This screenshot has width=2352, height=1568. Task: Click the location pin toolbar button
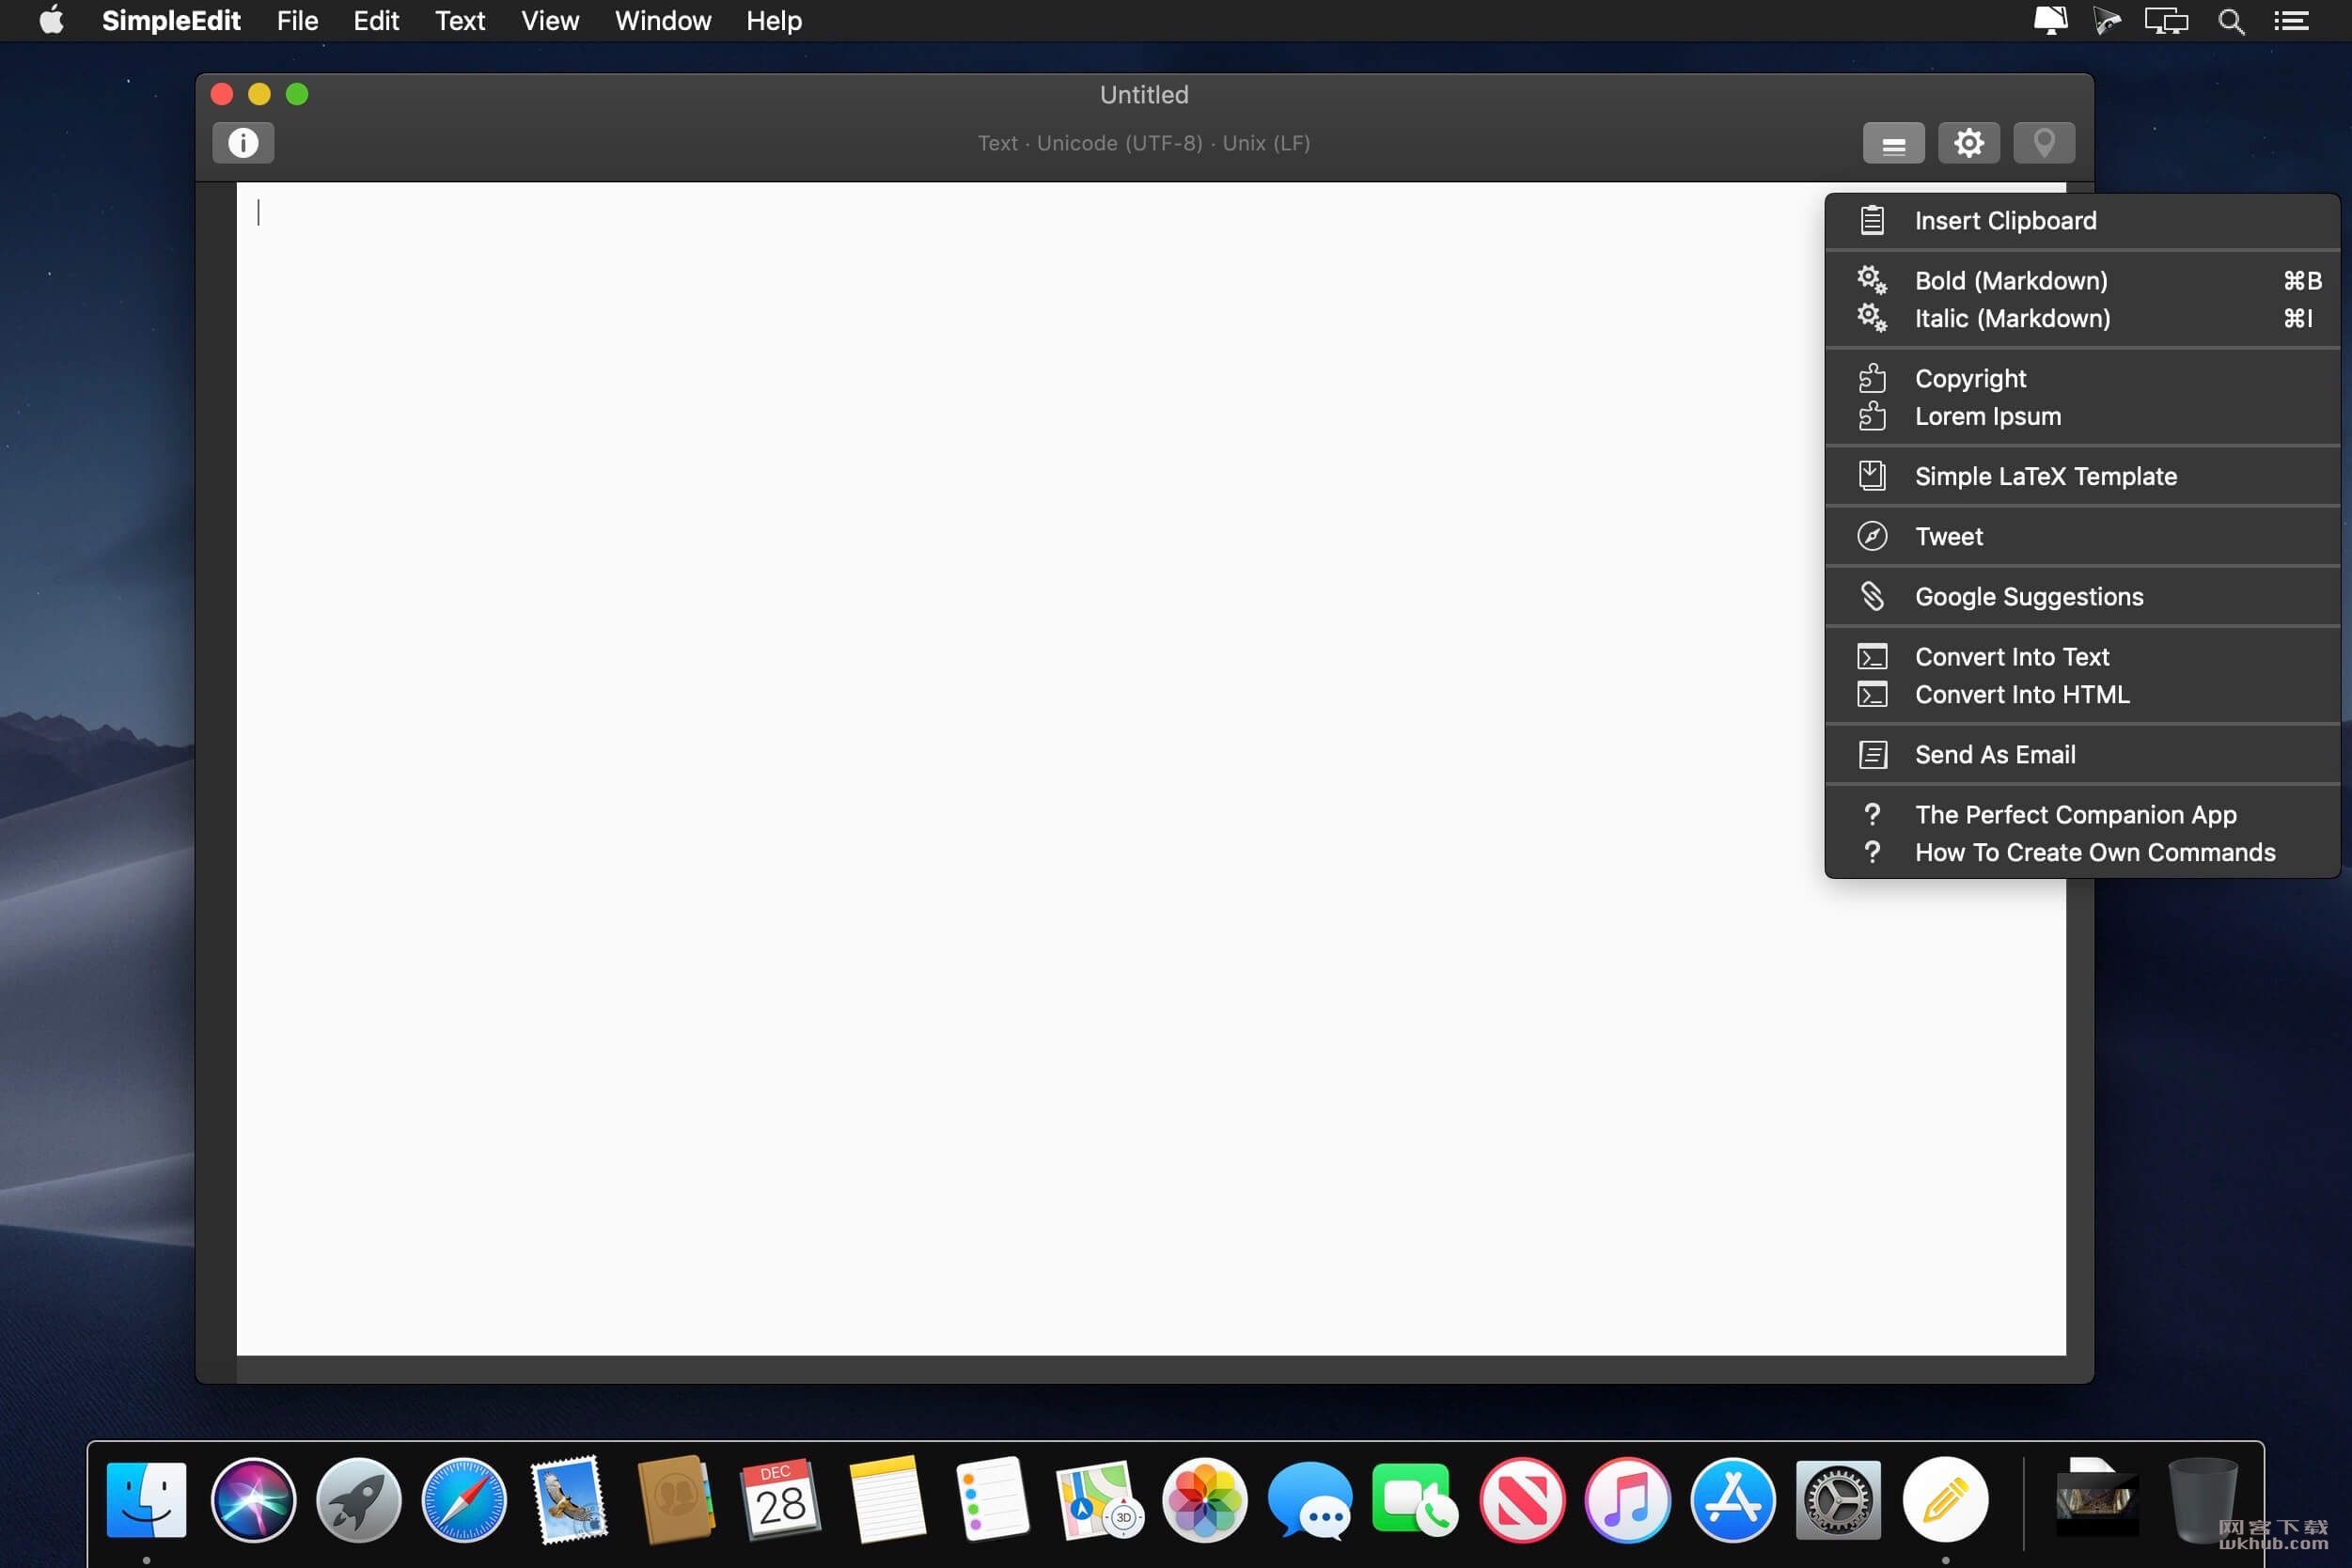(x=2044, y=143)
